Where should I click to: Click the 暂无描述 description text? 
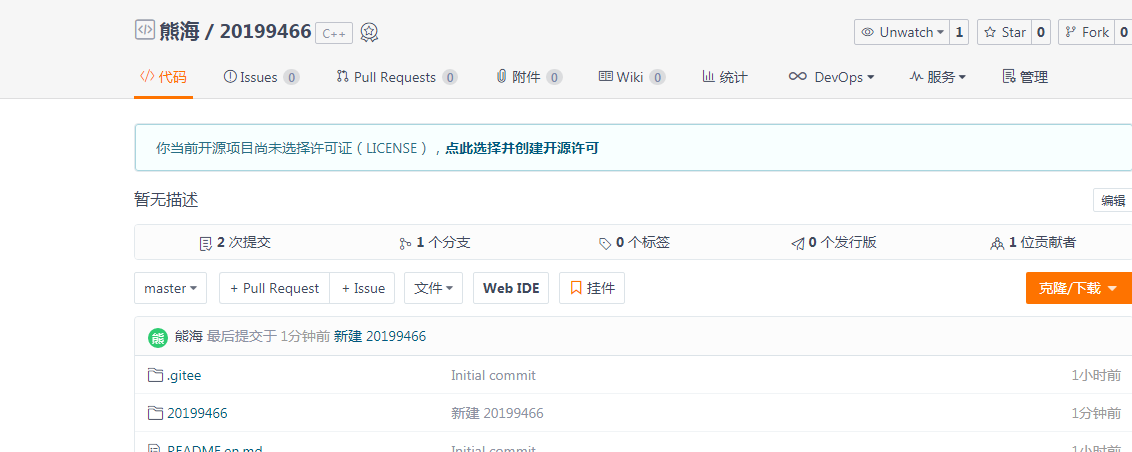pyautogui.click(x=166, y=200)
